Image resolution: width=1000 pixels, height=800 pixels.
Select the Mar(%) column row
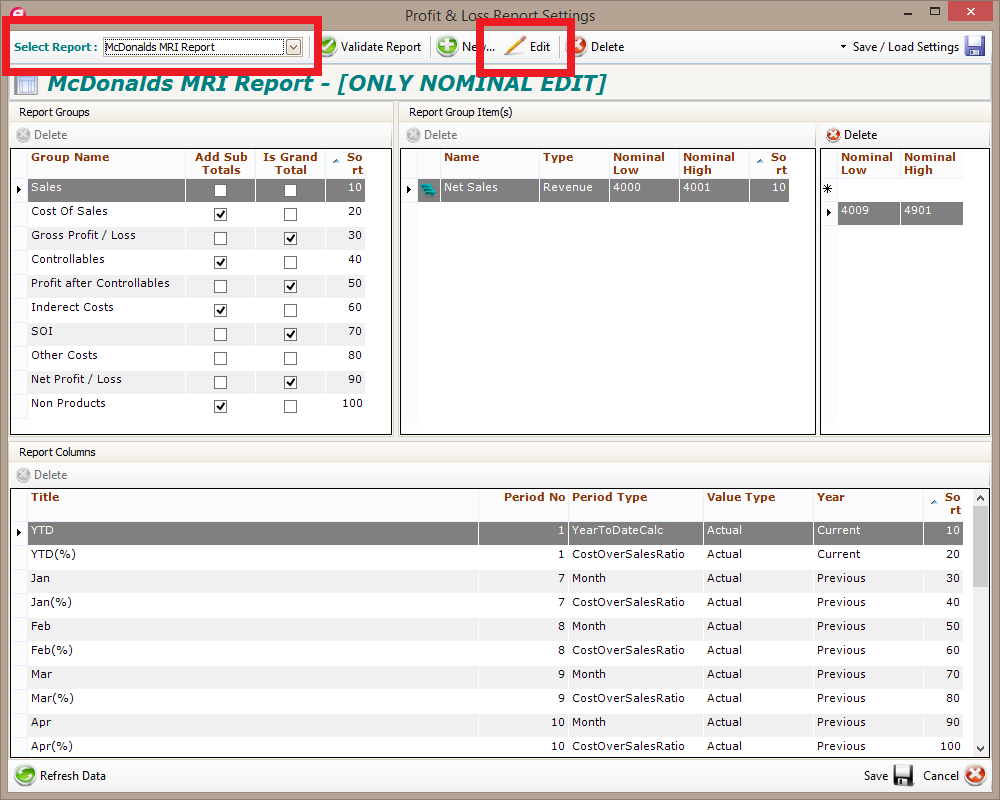pyautogui.click(x=496, y=699)
